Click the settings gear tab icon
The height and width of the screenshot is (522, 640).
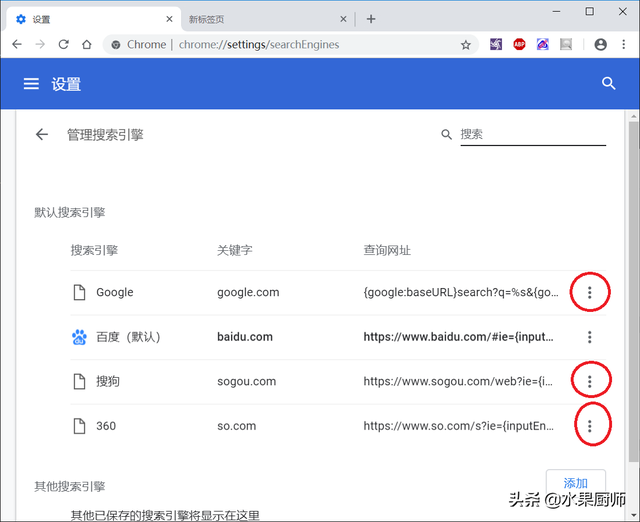tap(20, 19)
